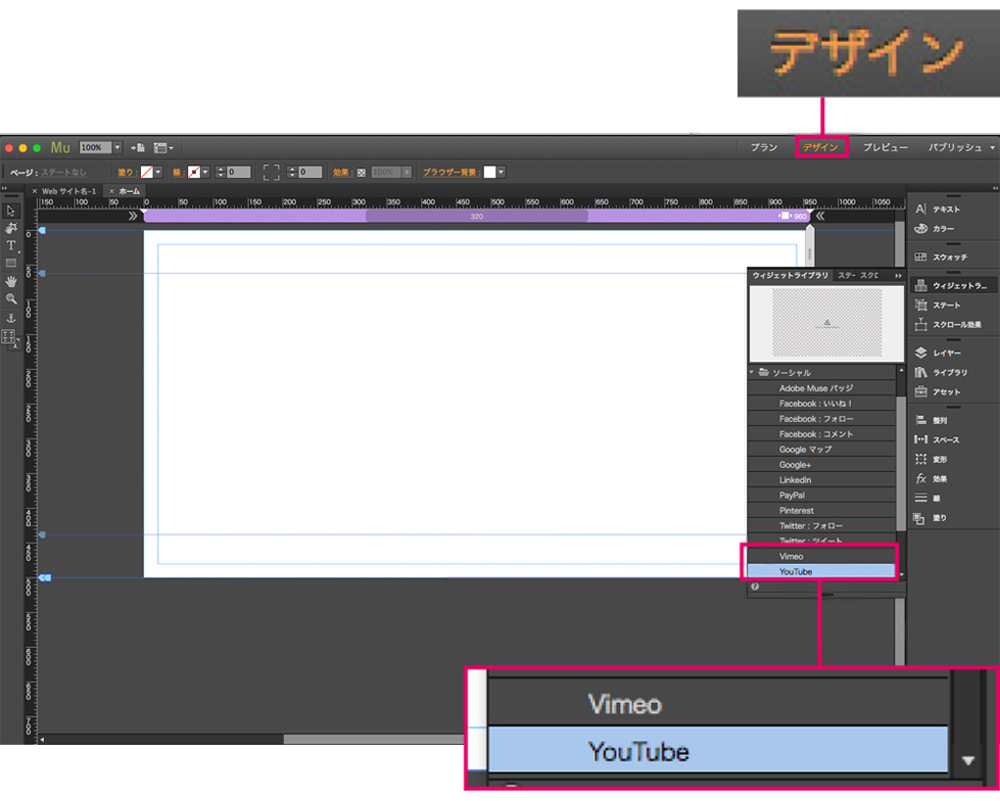Switch to the プレビュー view

[x=885, y=147]
